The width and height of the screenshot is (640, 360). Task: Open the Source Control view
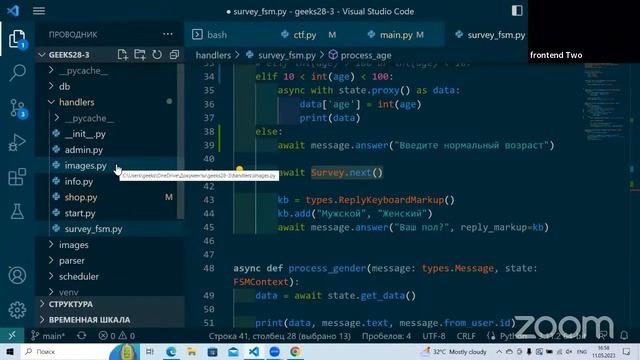pyautogui.click(x=17, y=108)
